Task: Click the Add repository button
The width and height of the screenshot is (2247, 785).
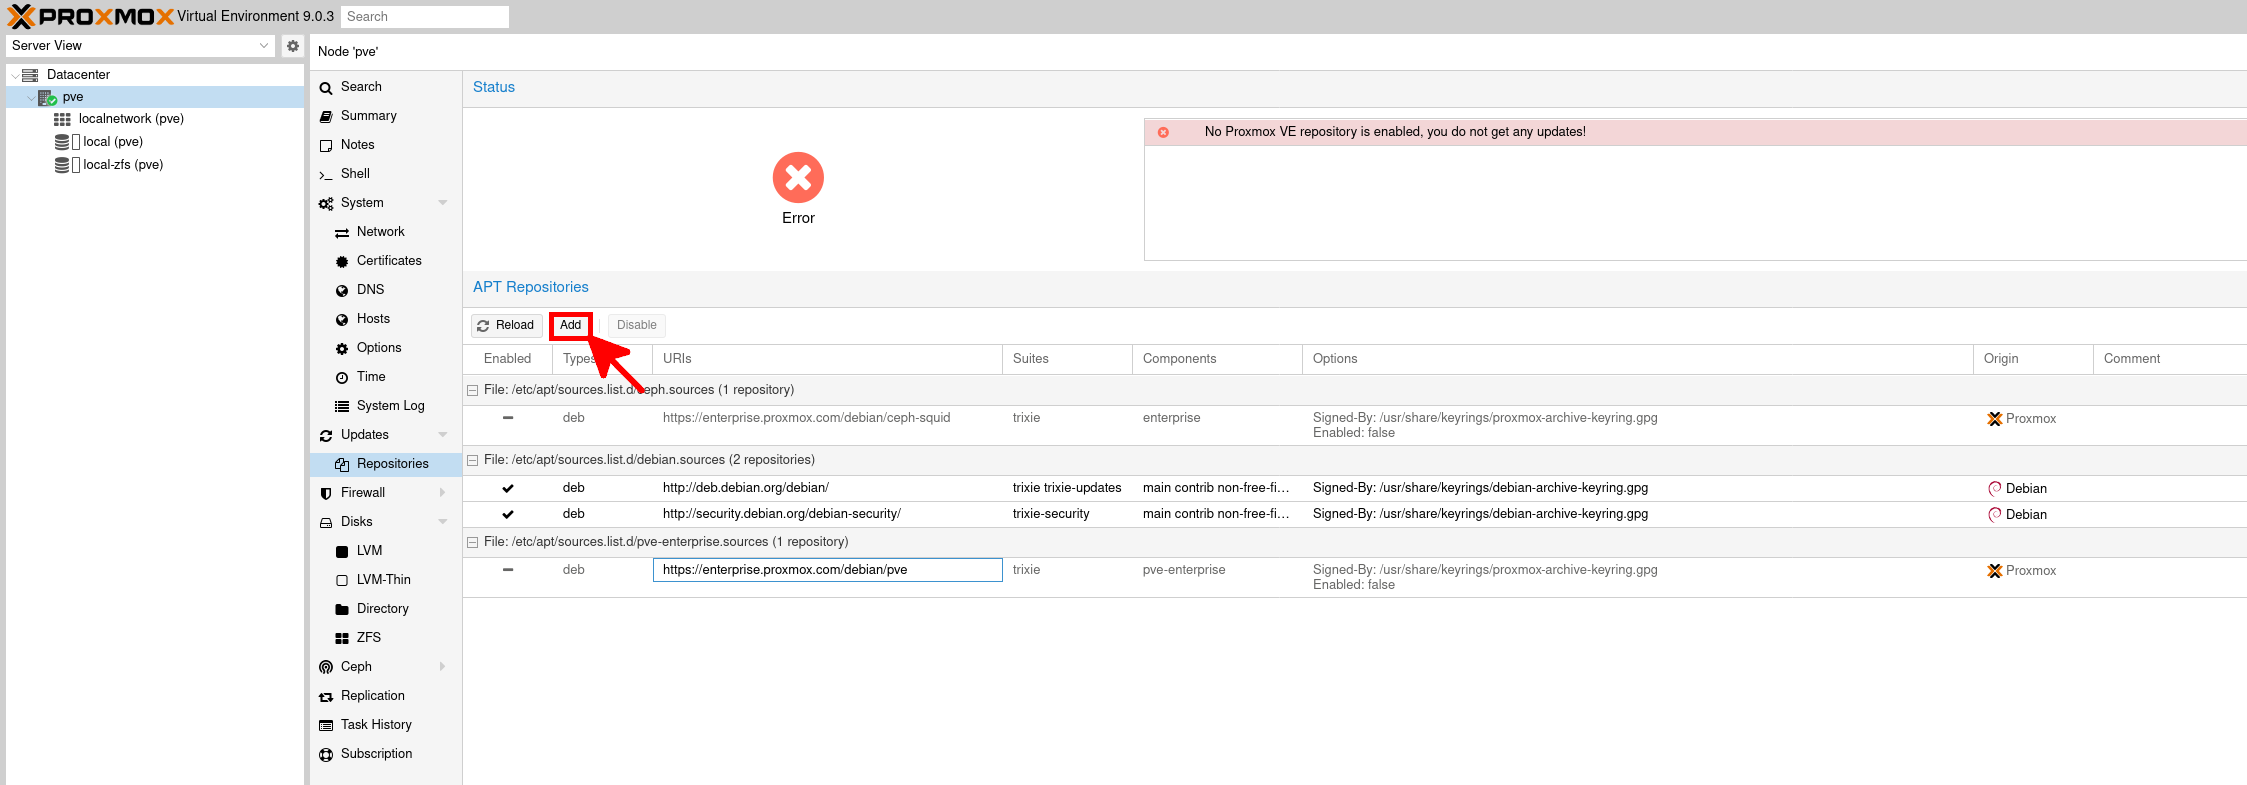Action: coord(571,326)
